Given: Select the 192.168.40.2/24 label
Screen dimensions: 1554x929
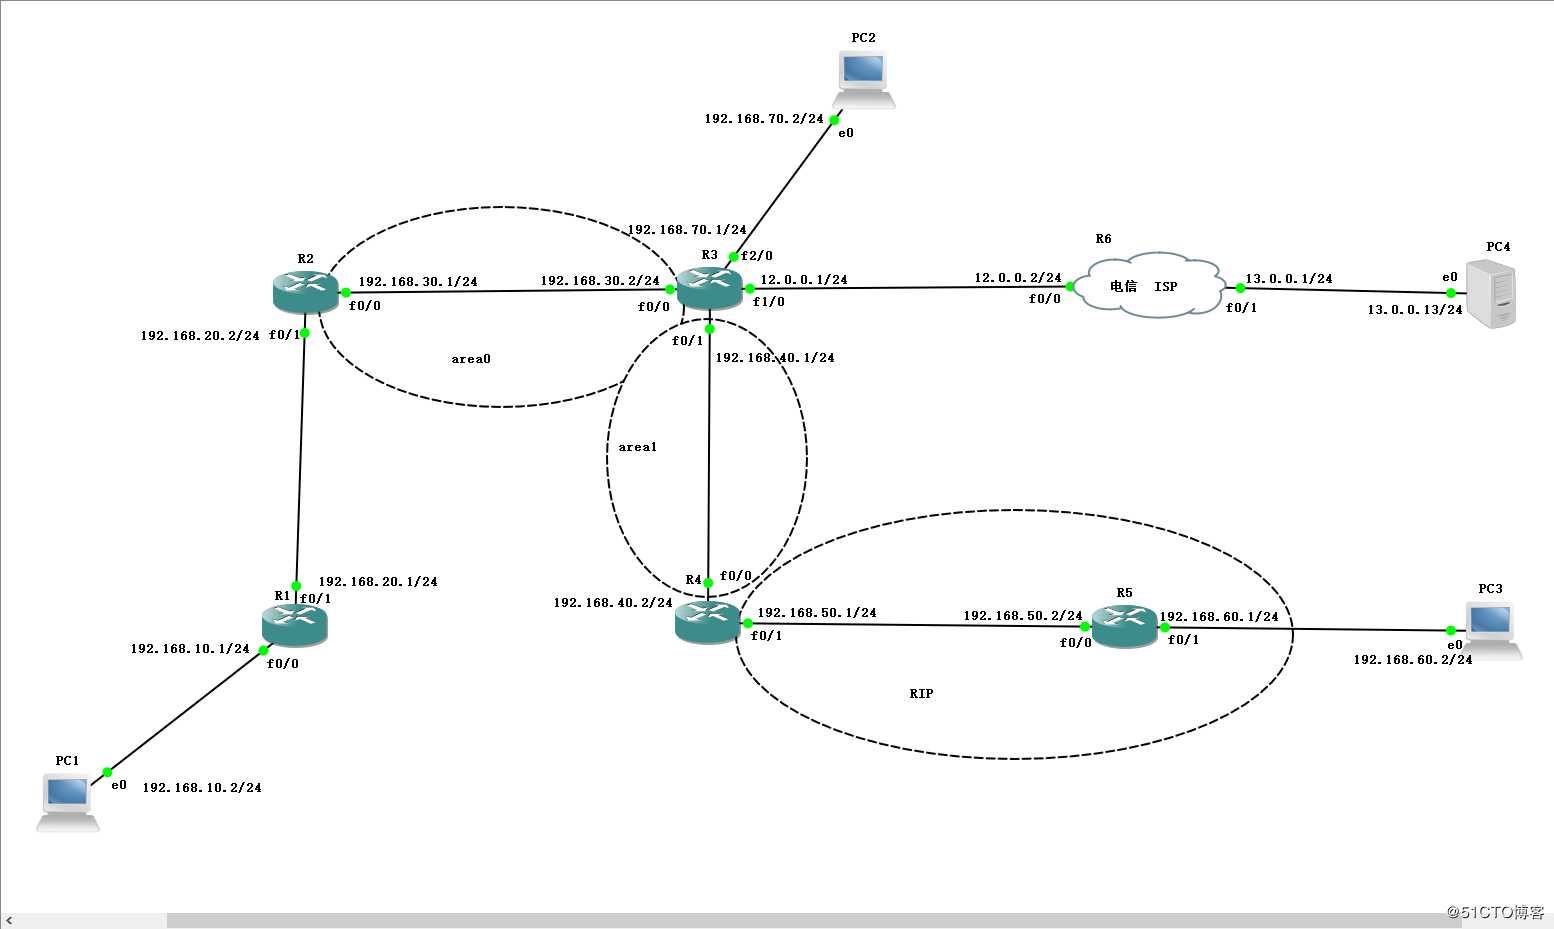Looking at the screenshot, I should (x=613, y=603).
